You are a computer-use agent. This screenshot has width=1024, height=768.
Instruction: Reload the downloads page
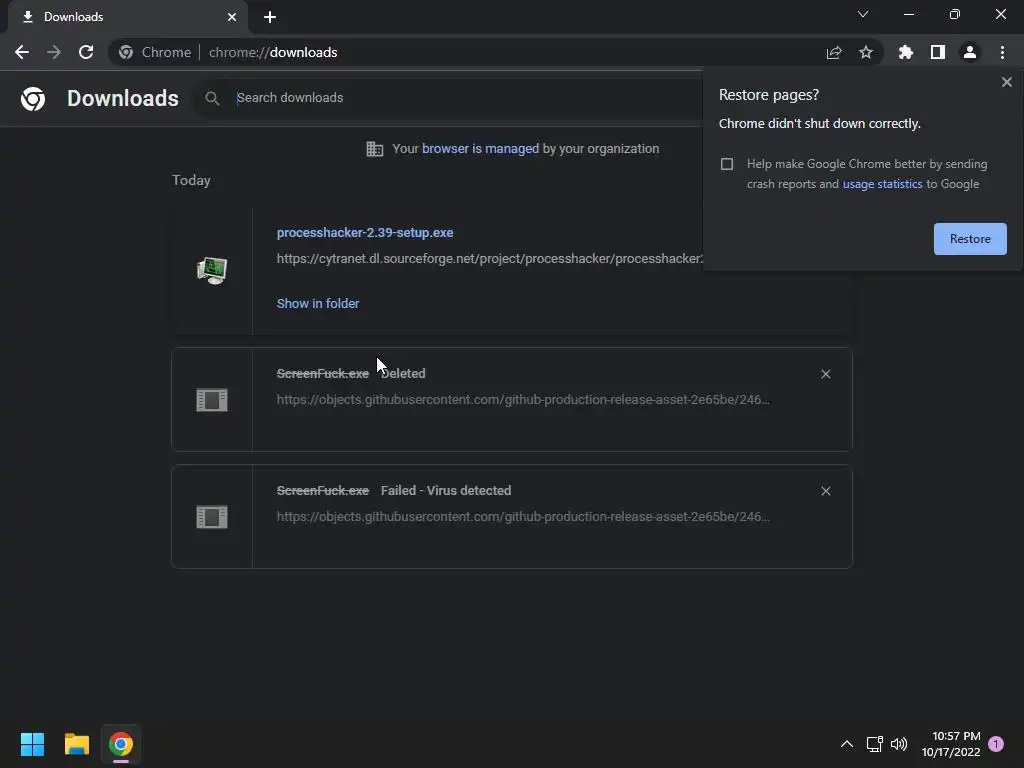point(86,52)
